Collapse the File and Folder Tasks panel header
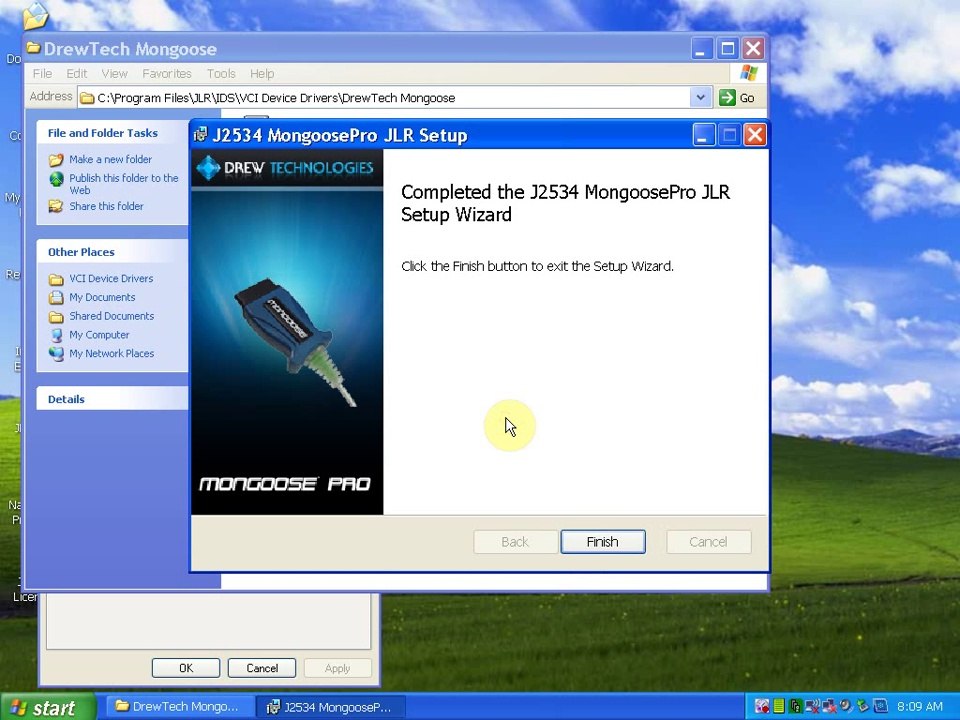 [x=112, y=133]
